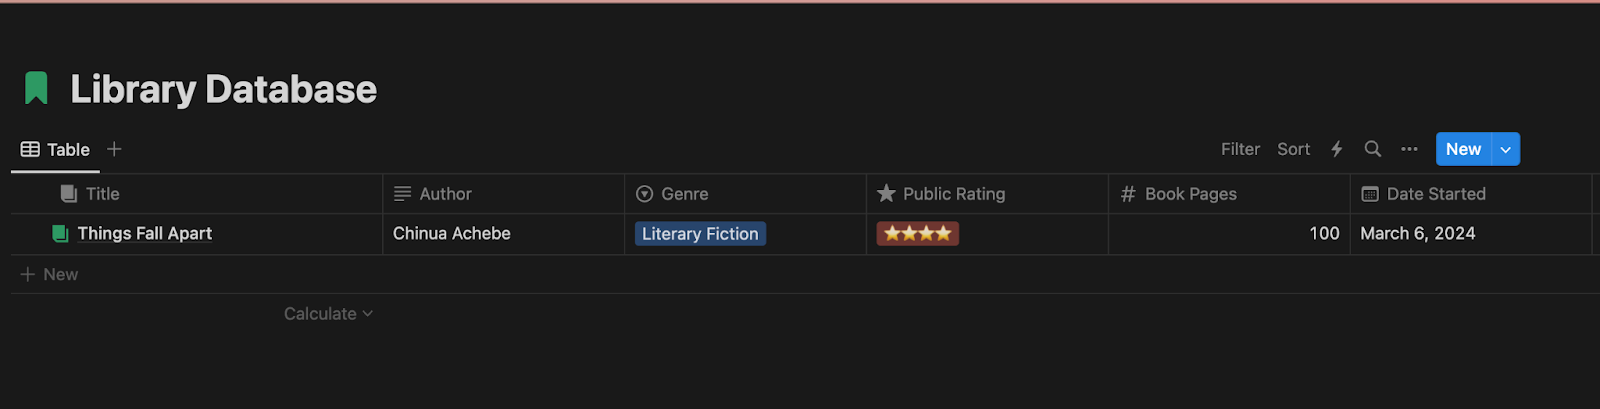Click Sort in the database toolbar
1600x409 pixels.
click(x=1293, y=149)
